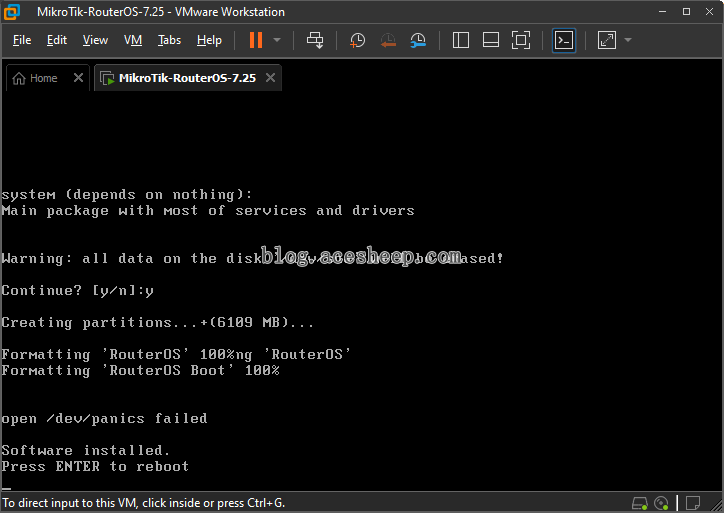The width and height of the screenshot is (724, 513).
Task: Maximize the VMware Workstation window
Action: pyautogui.click(x=687, y=12)
